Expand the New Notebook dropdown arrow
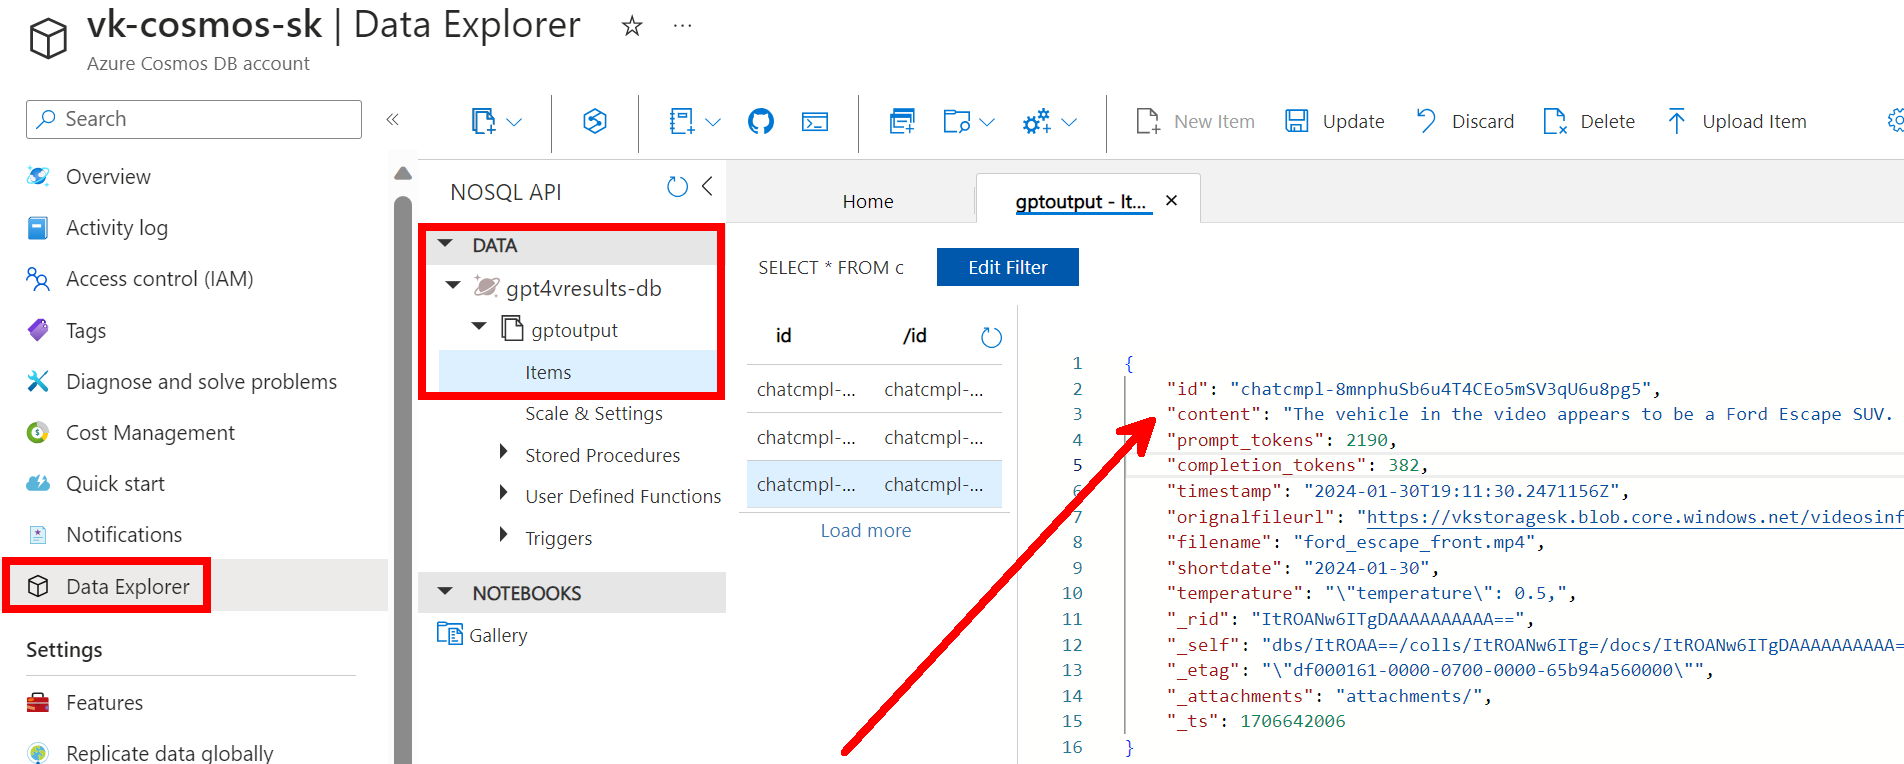The height and width of the screenshot is (764, 1904). coord(713,122)
